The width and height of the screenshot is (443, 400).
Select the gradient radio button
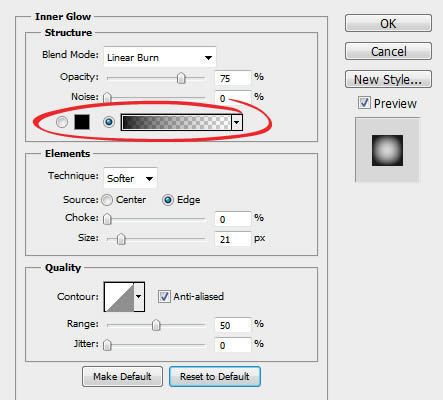pyautogui.click(x=109, y=122)
